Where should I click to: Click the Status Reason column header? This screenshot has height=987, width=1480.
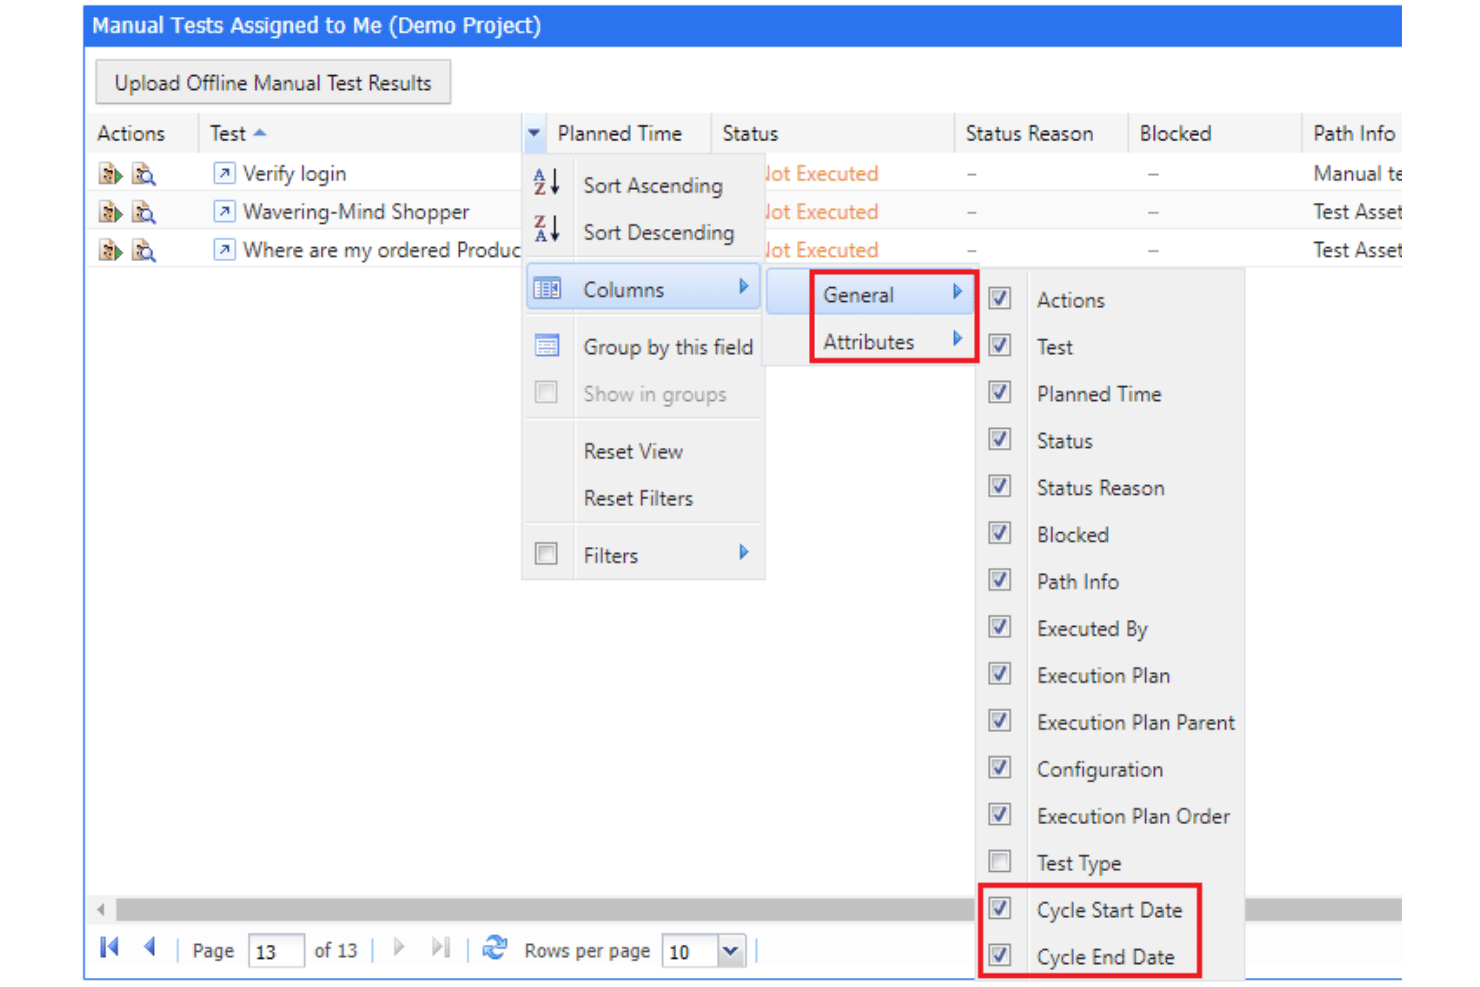tap(1041, 133)
